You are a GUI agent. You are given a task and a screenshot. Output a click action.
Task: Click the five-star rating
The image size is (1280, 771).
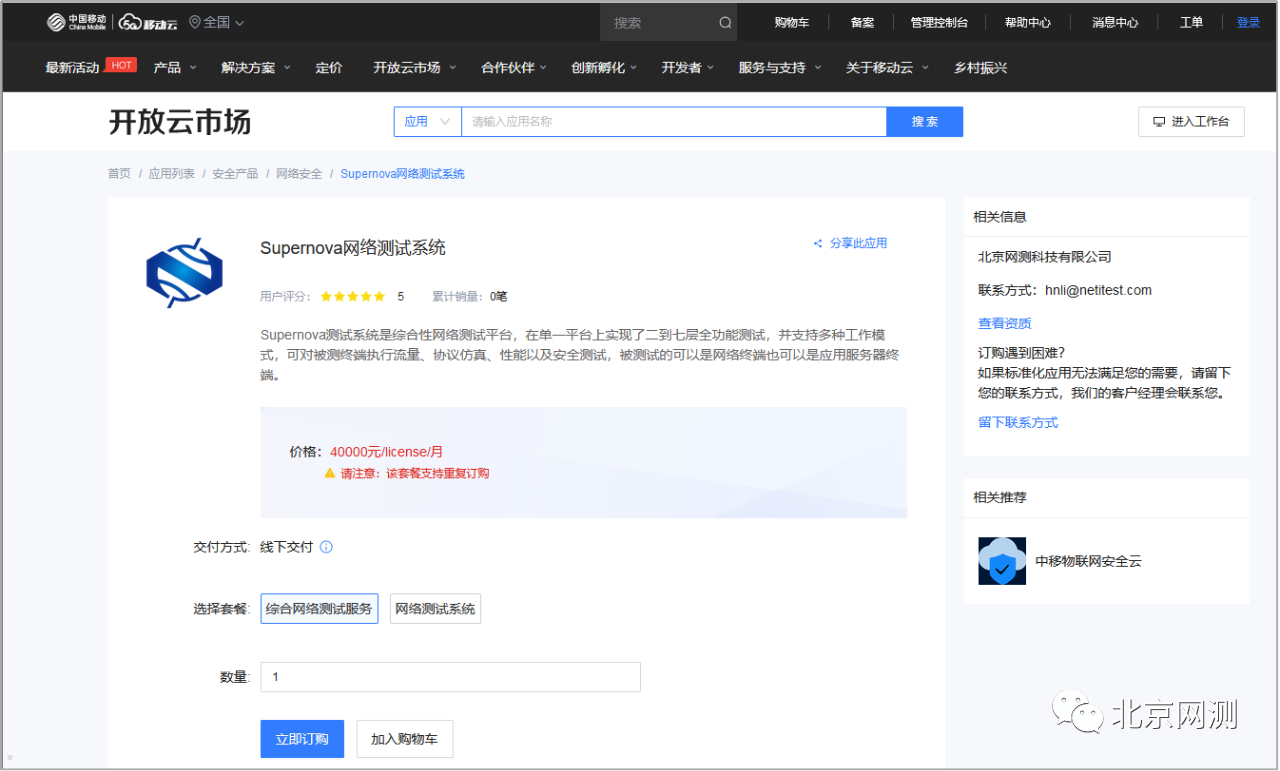click(352, 297)
